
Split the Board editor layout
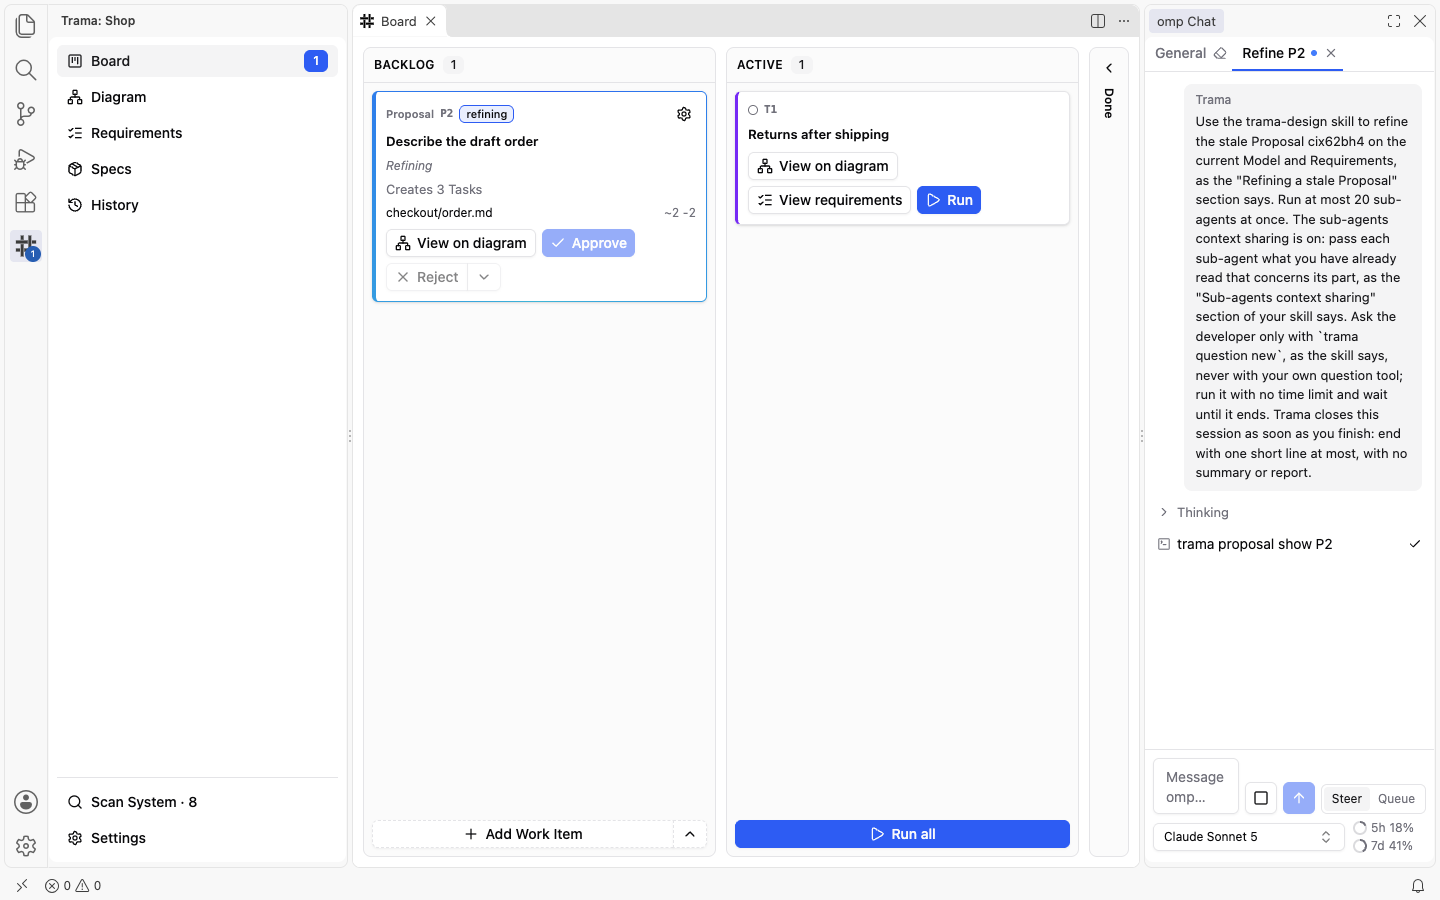coord(1098,21)
